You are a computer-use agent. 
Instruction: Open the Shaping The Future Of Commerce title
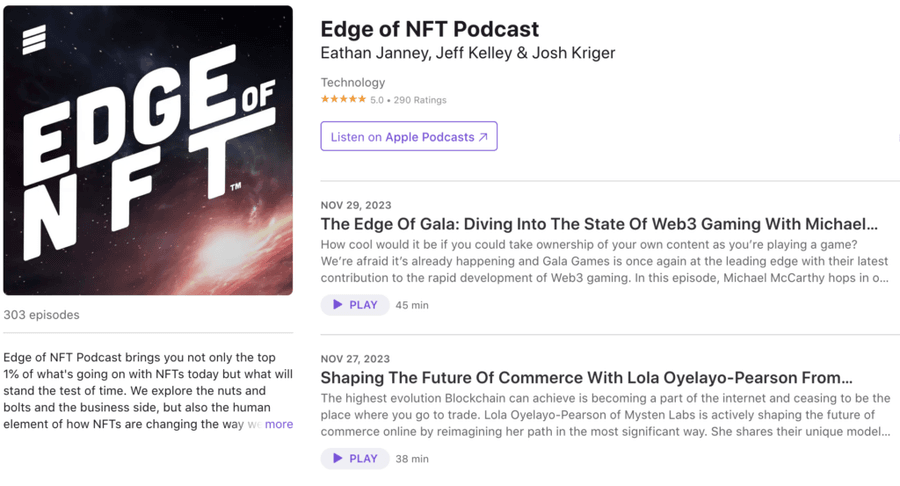tap(586, 378)
